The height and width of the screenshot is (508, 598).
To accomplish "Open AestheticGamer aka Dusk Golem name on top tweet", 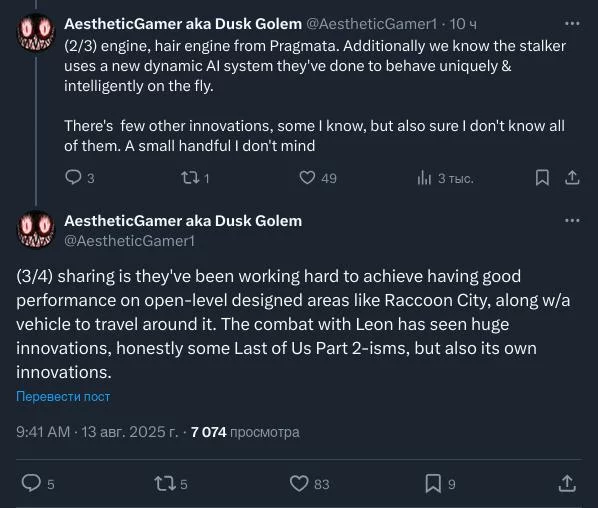I will 183,24.
